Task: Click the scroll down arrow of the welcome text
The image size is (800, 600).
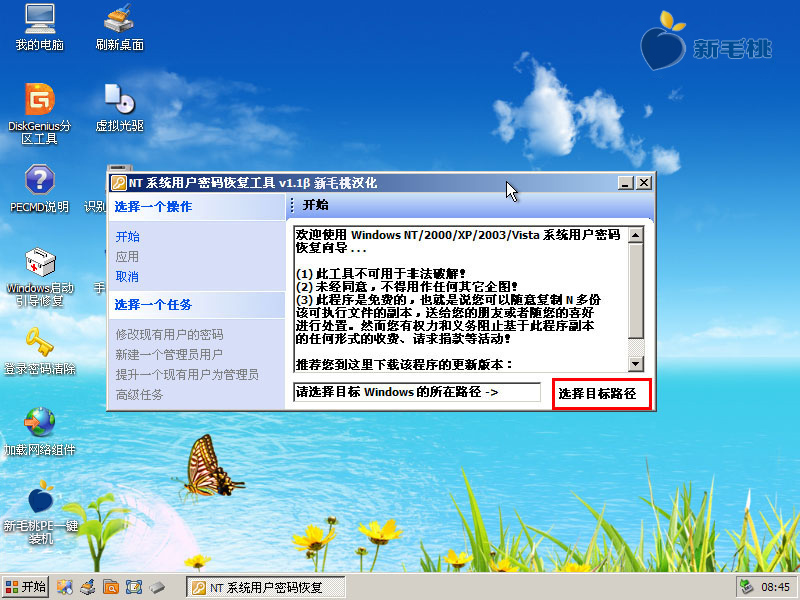Action: tap(636, 364)
